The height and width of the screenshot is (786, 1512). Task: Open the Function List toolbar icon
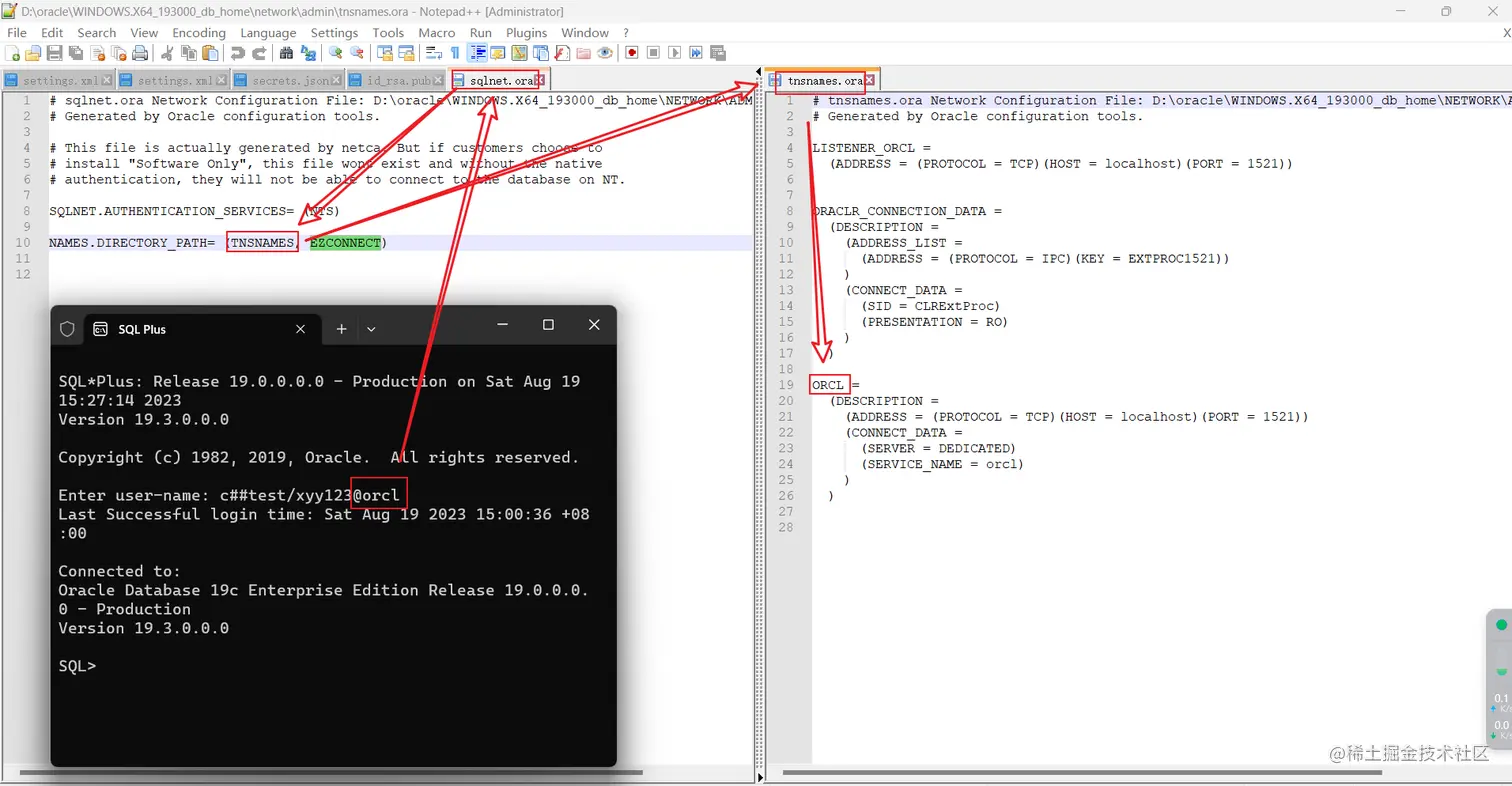pos(562,53)
